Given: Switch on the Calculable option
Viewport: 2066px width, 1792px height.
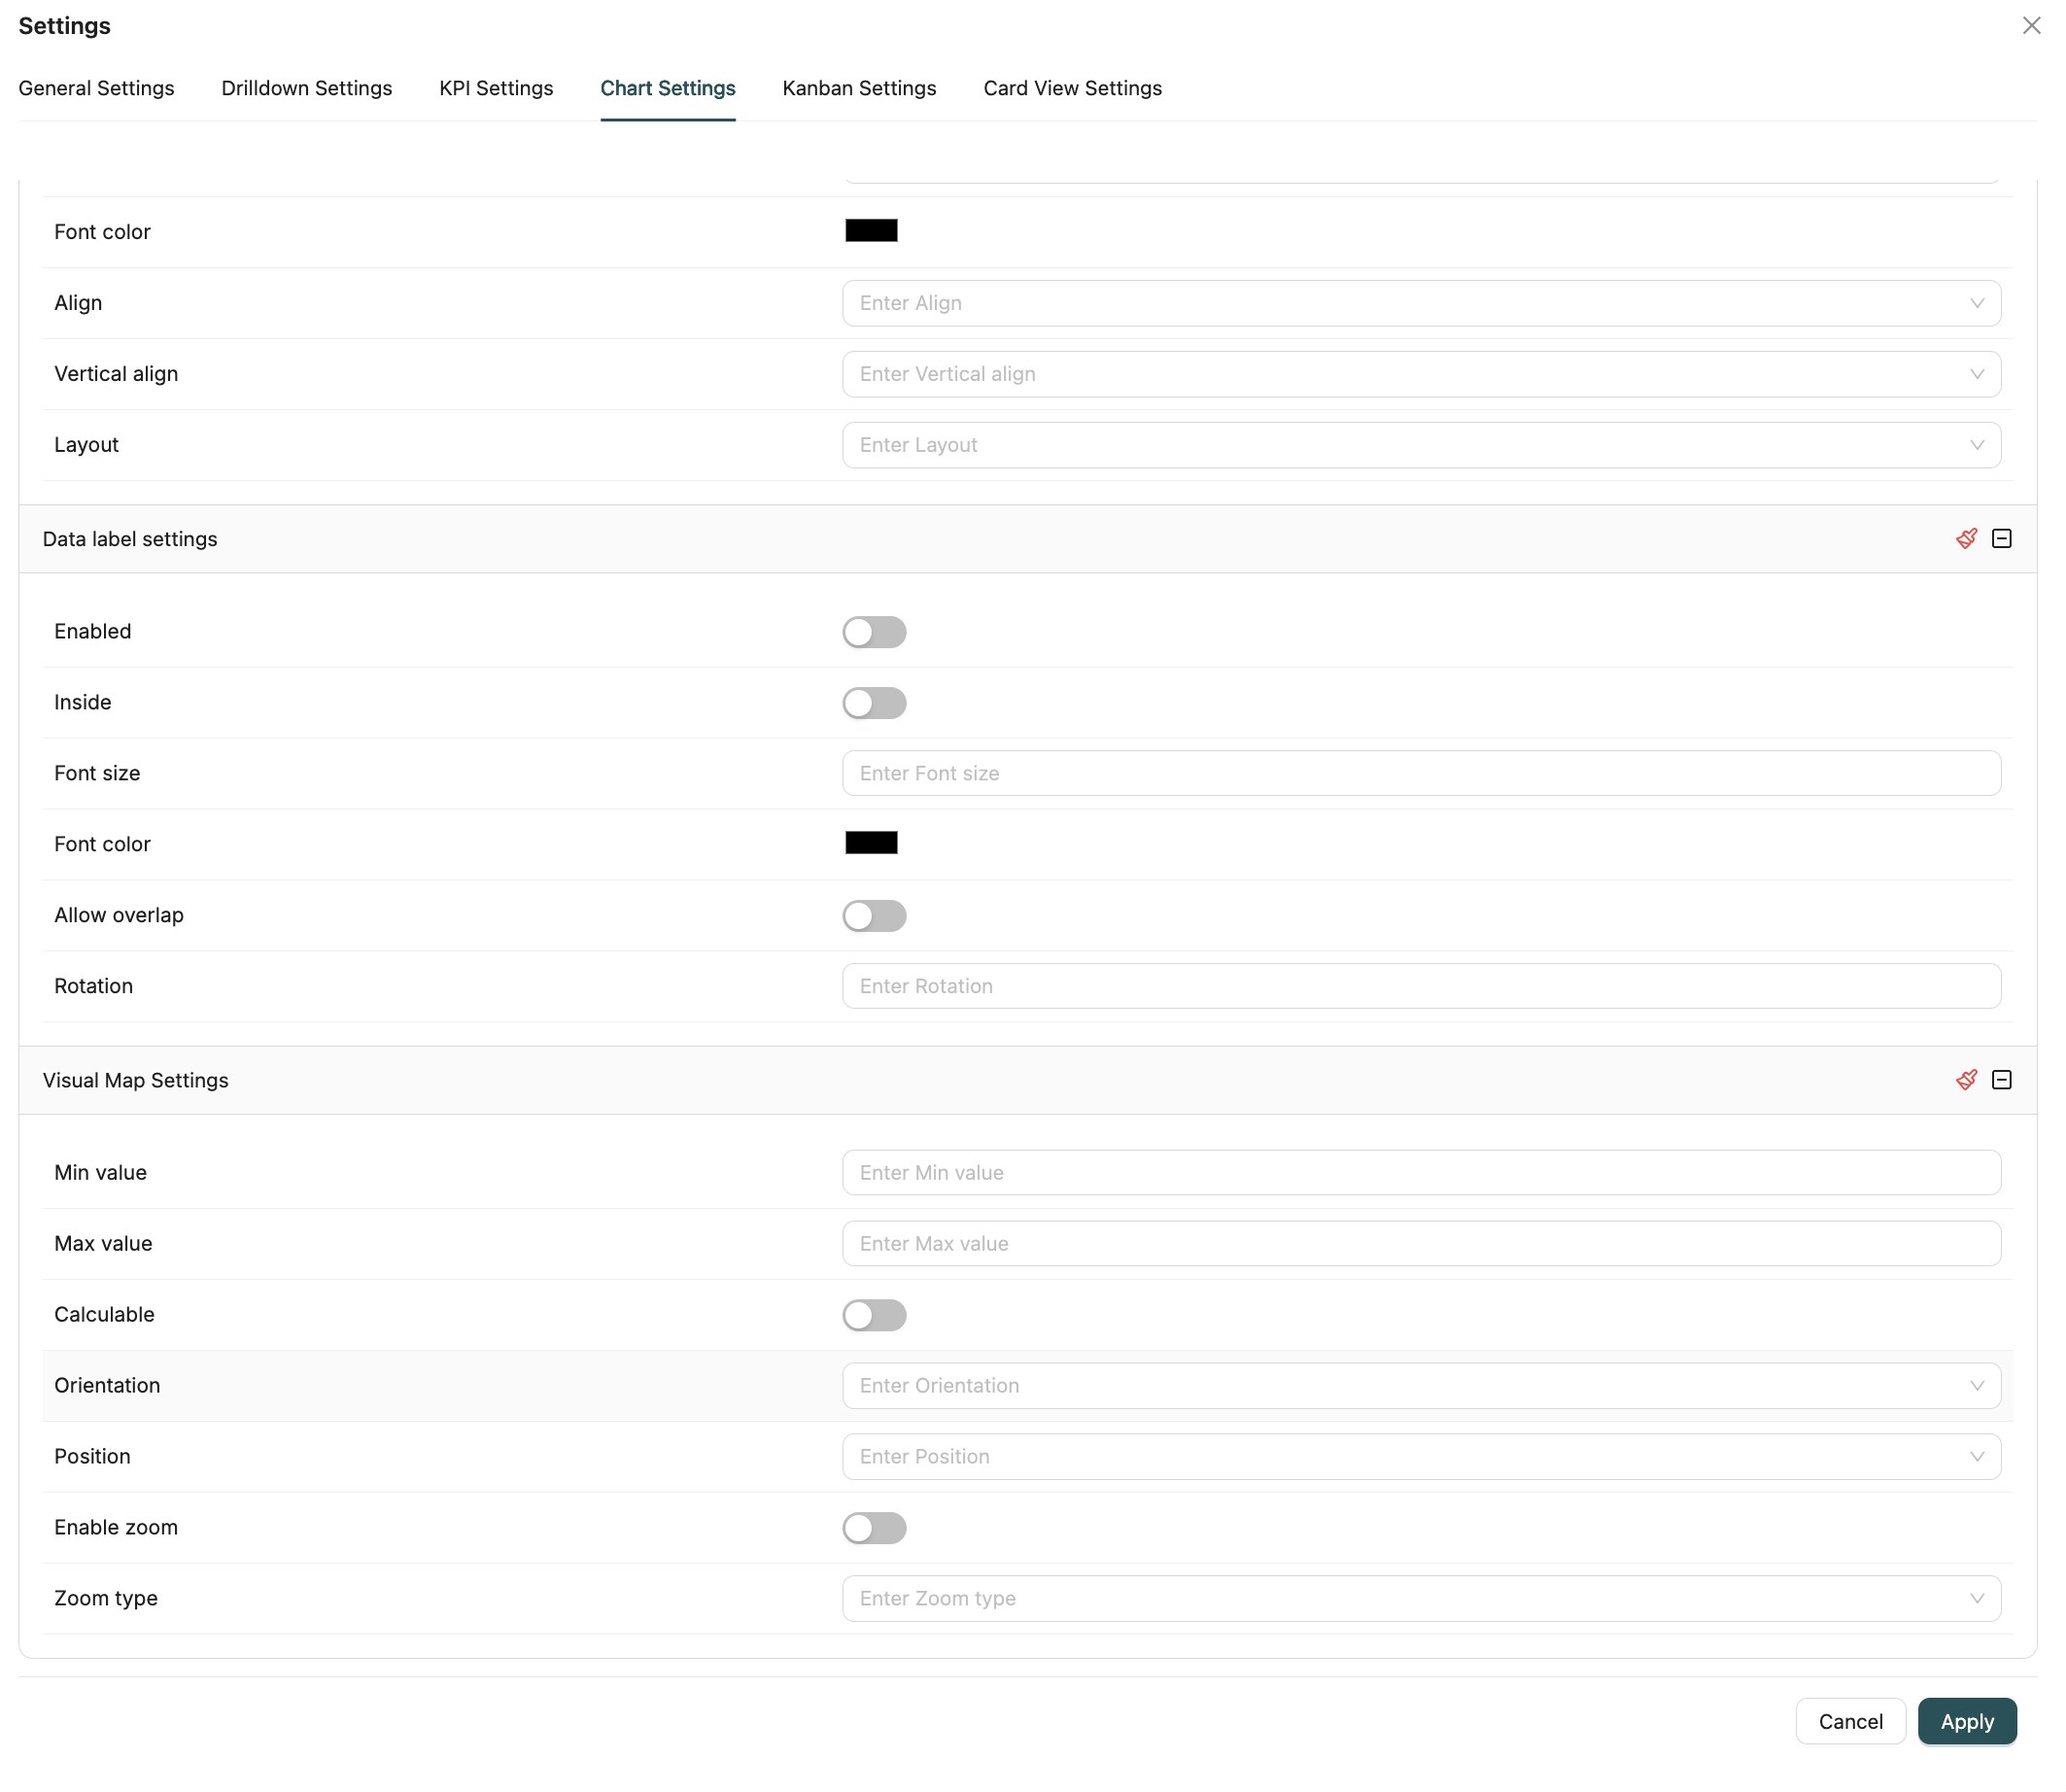Looking at the screenshot, I should tap(874, 1315).
